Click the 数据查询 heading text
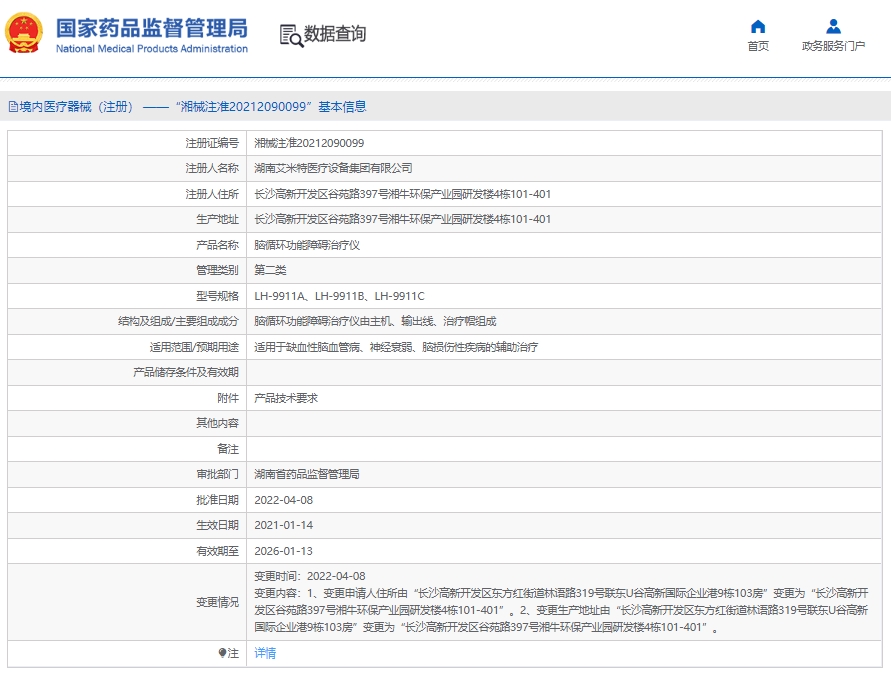Image resolution: width=891 pixels, height=673 pixels. pyautogui.click(x=335, y=34)
